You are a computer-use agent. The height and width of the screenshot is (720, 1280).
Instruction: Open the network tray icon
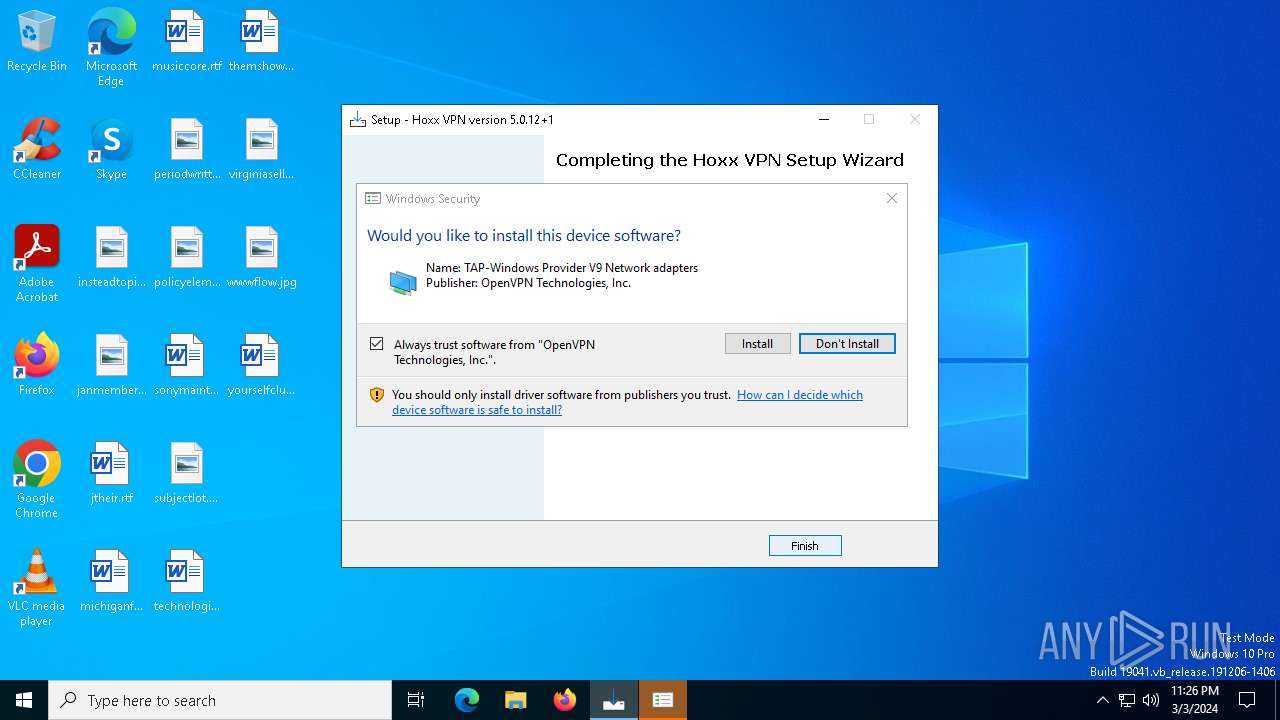[x=1127, y=700]
